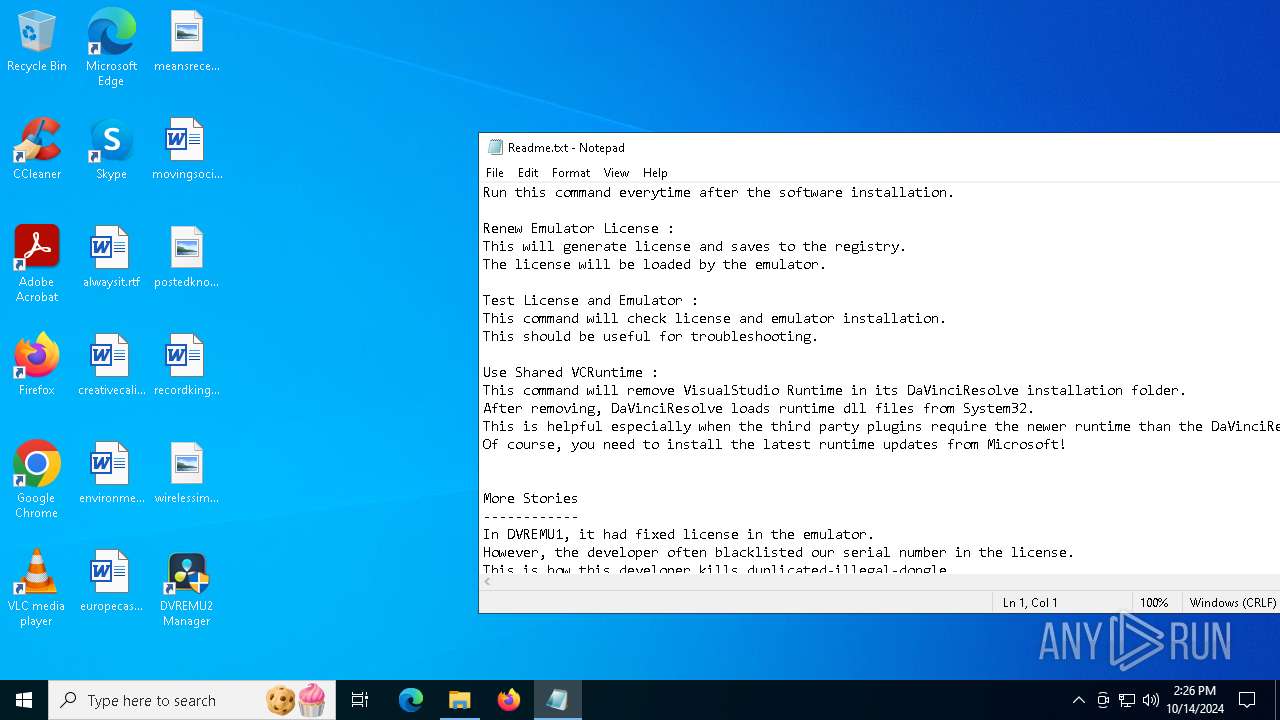
Task: Click the line 'Run this command everytime after...'
Action: (718, 192)
